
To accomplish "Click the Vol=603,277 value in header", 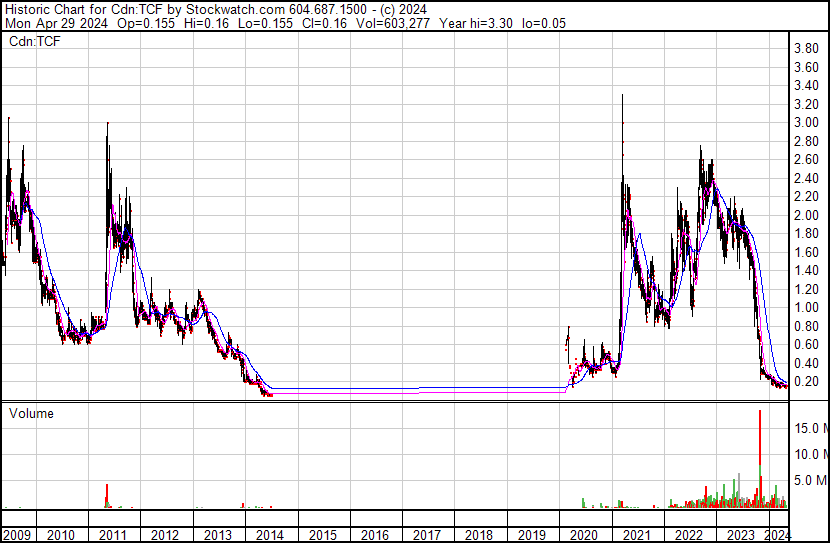I will click(392, 23).
